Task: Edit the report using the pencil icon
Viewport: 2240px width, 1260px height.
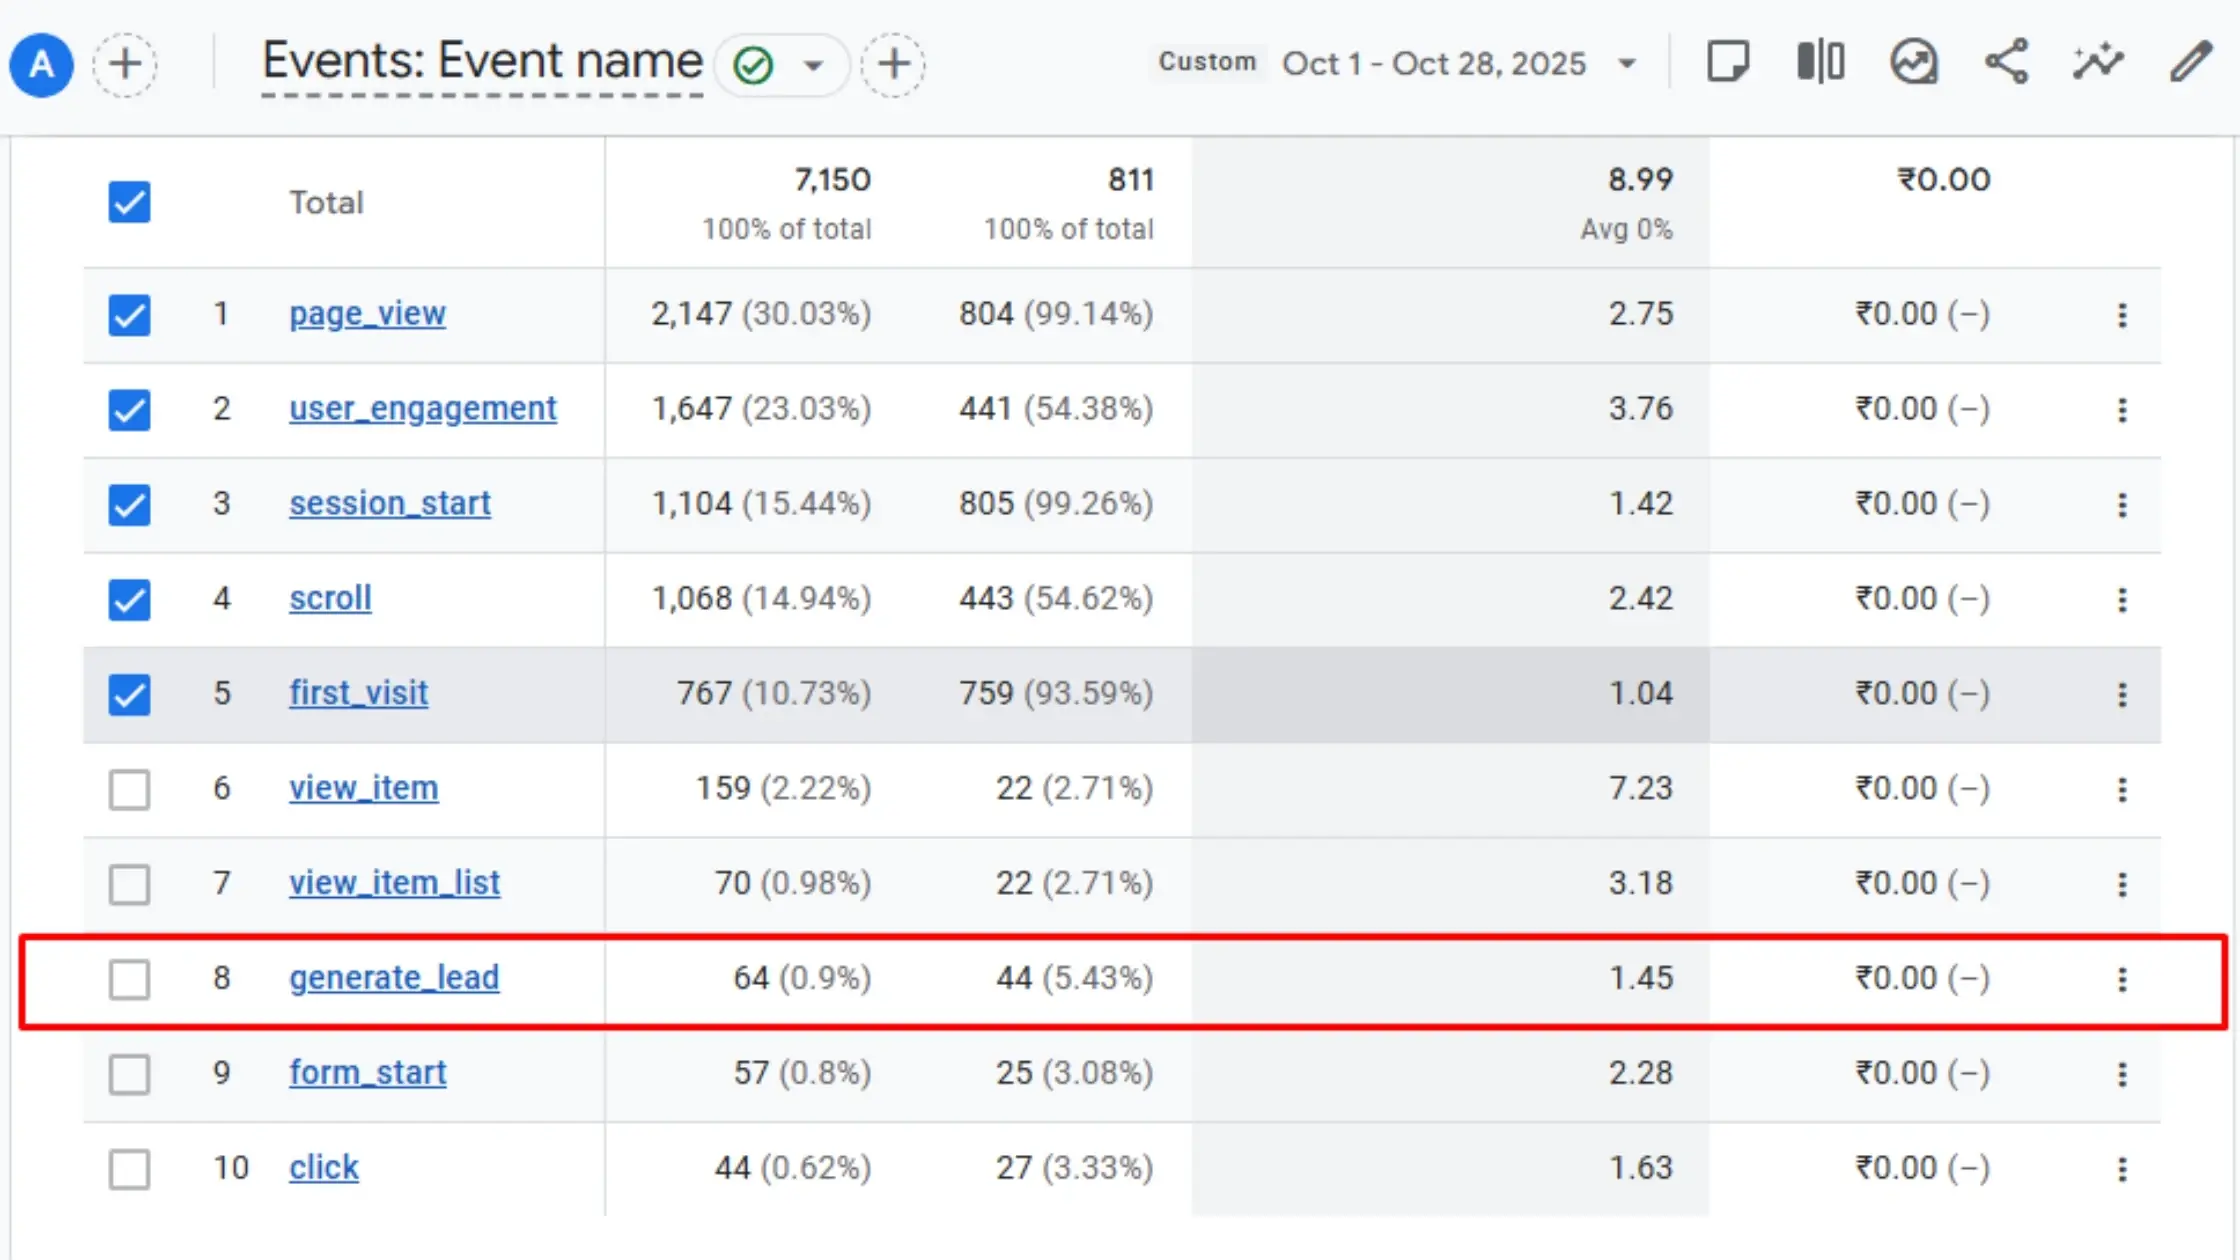Action: [x=2191, y=62]
